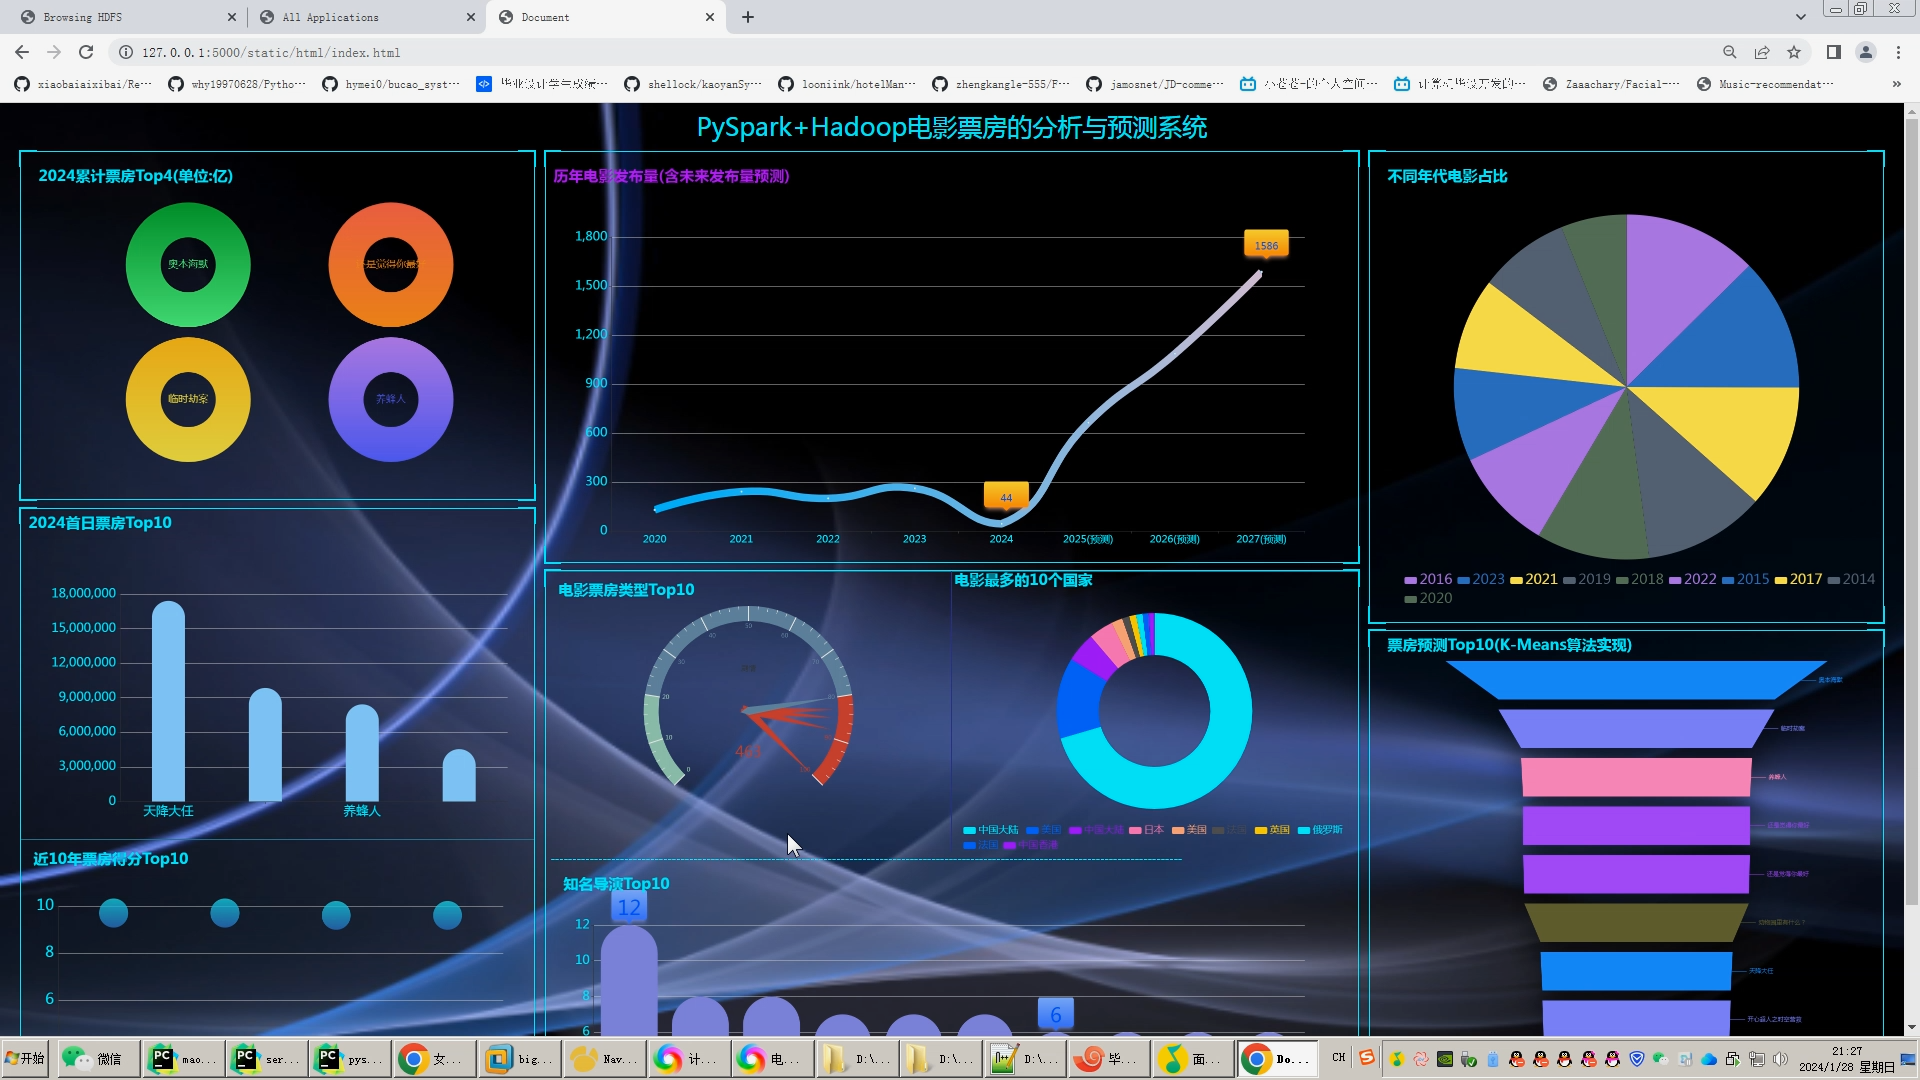Open the browser zoom magnifier icon

(x=1729, y=52)
